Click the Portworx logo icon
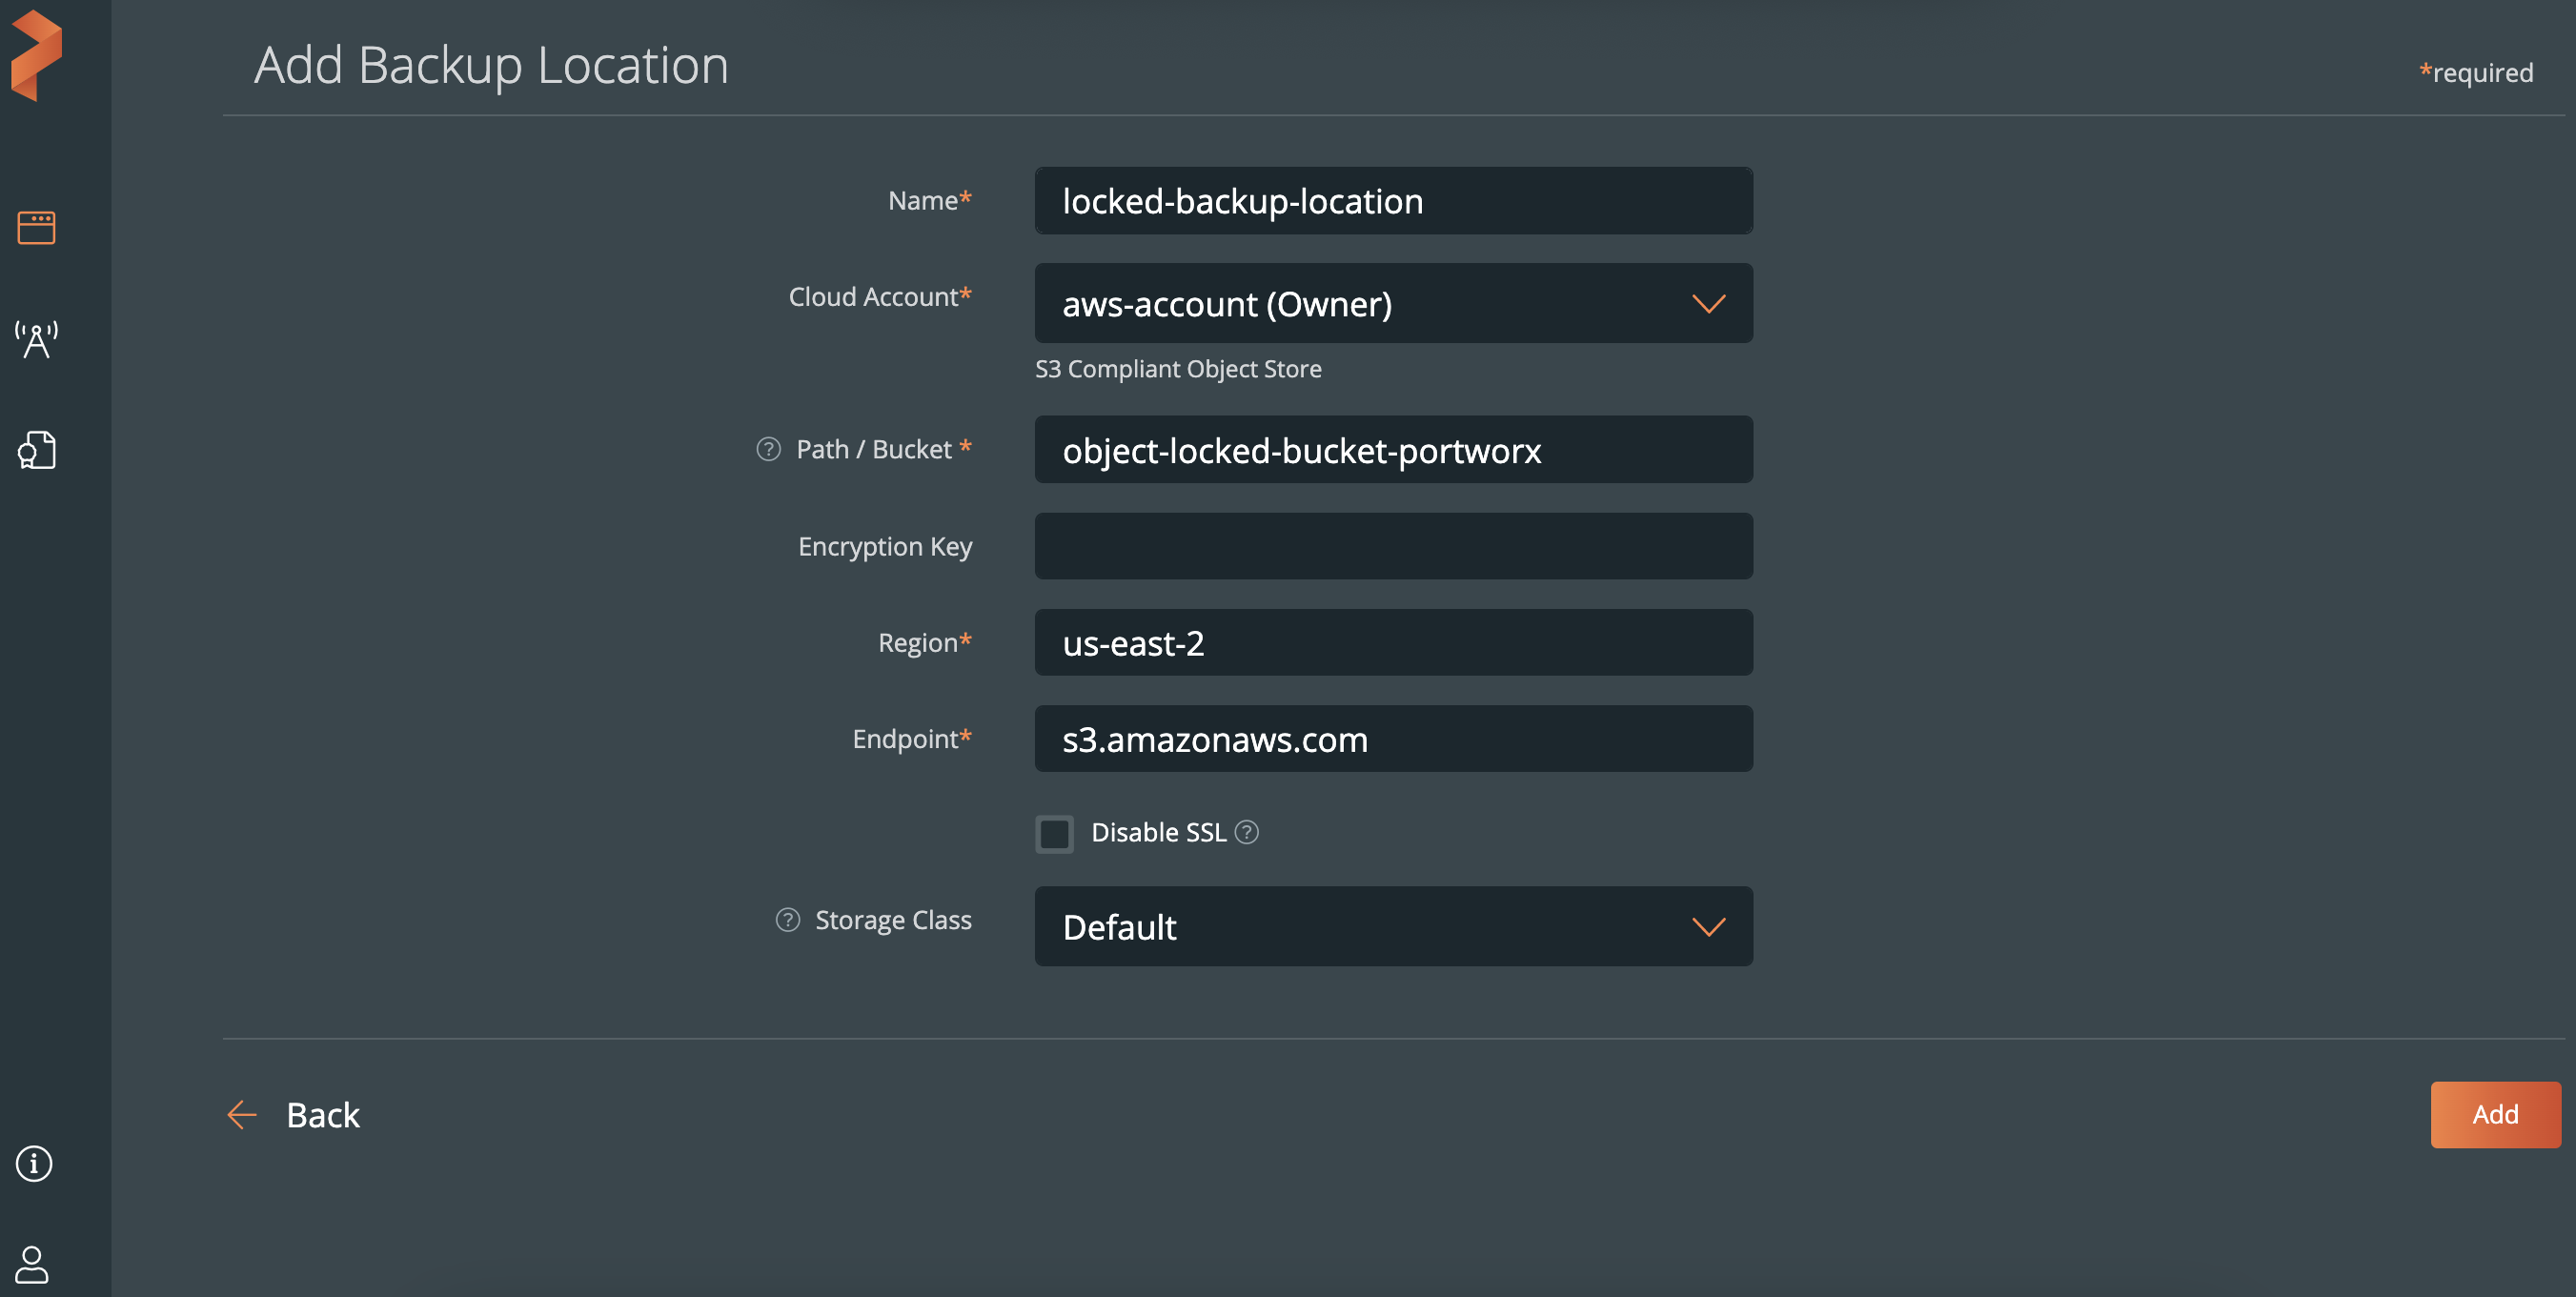The height and width of the screenshot is (1297, 2576). click(36, 55)
